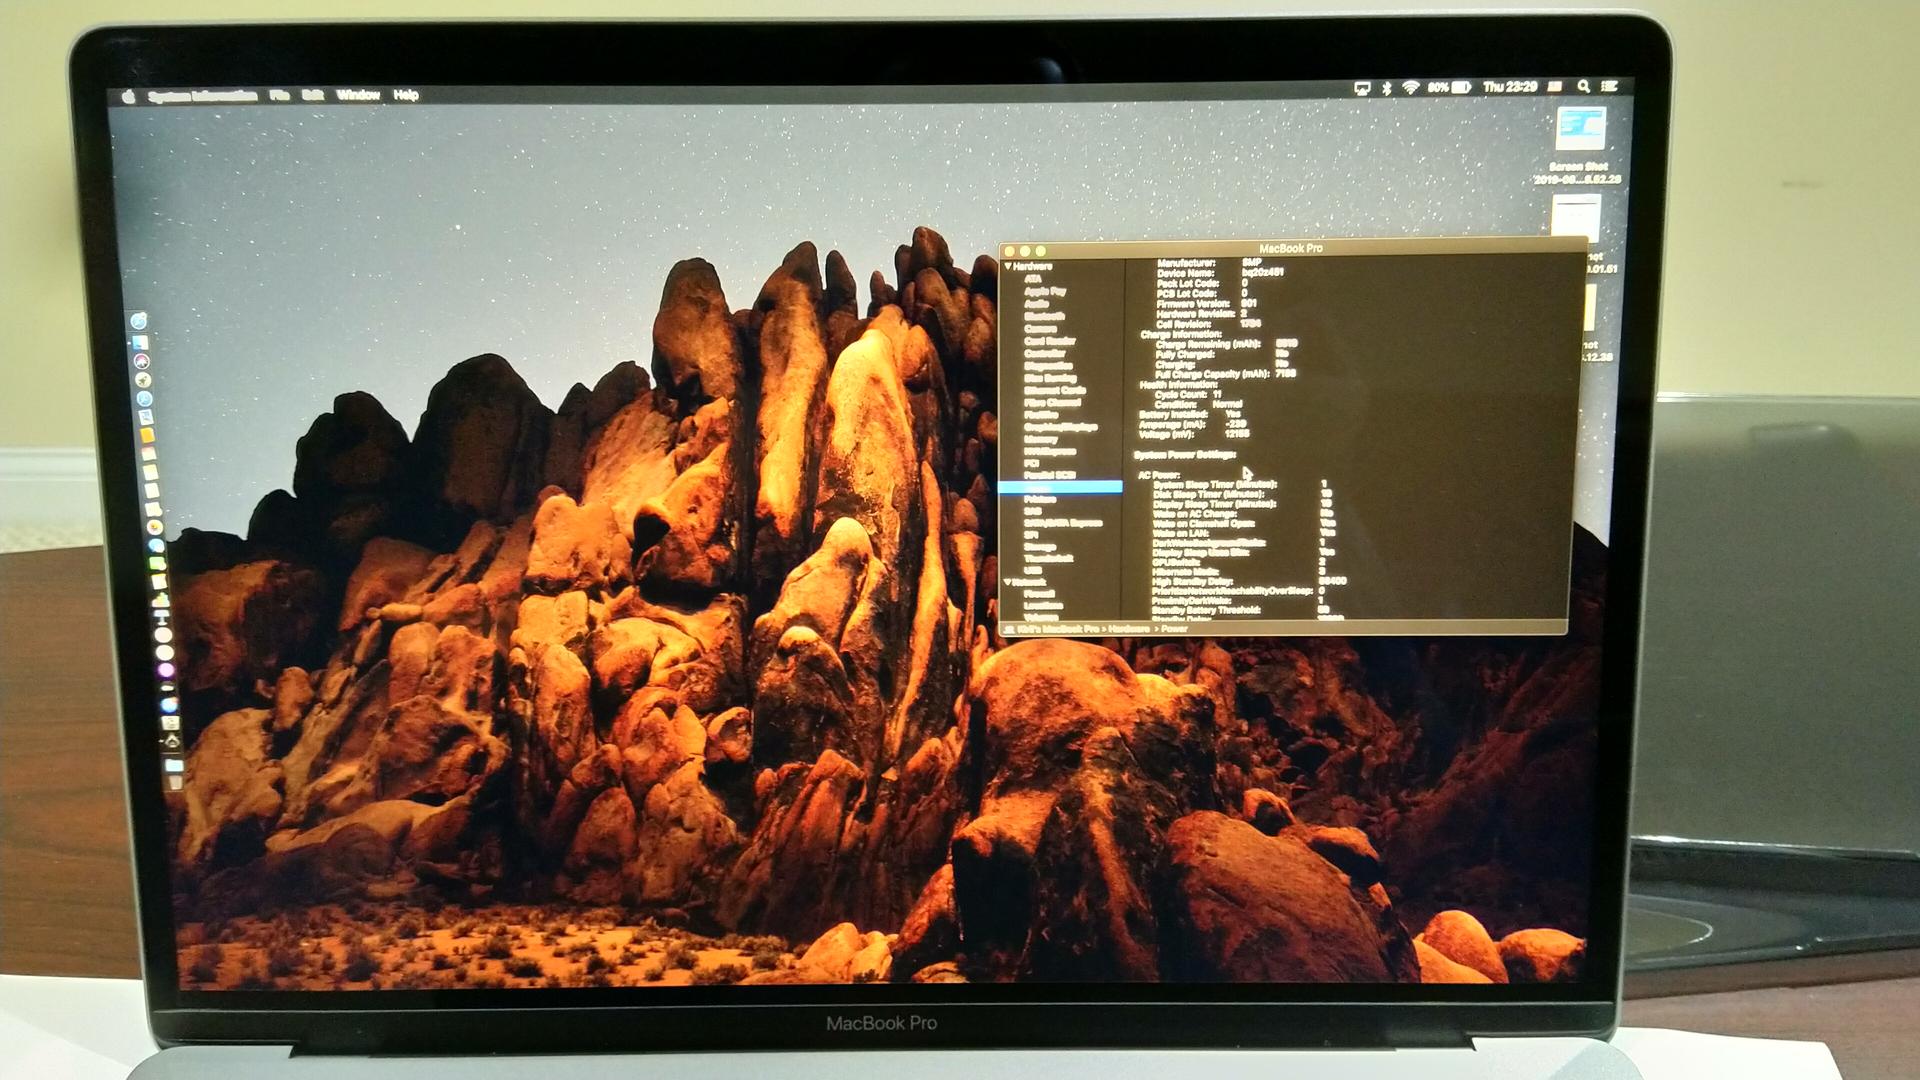The width and height of the screenshot is (1920, 1080).
Task: Select Memory in the sidebar
Action: coord(1041,439)
